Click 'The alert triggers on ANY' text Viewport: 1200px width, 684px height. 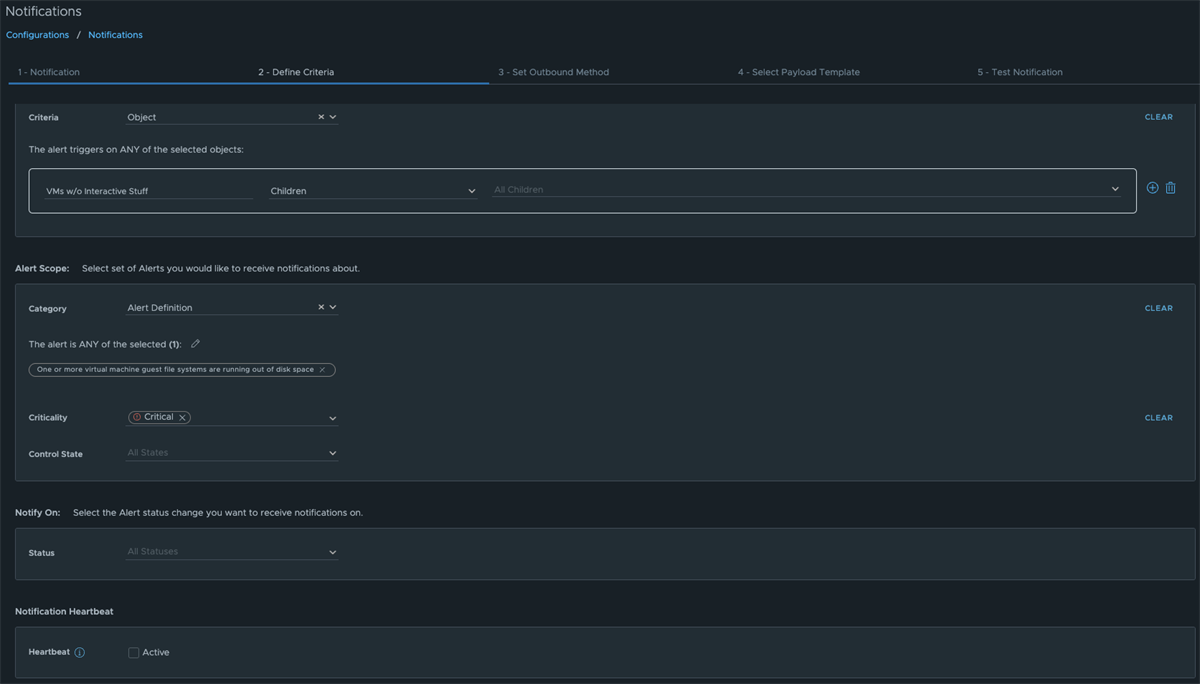click(x=136, y=149)
